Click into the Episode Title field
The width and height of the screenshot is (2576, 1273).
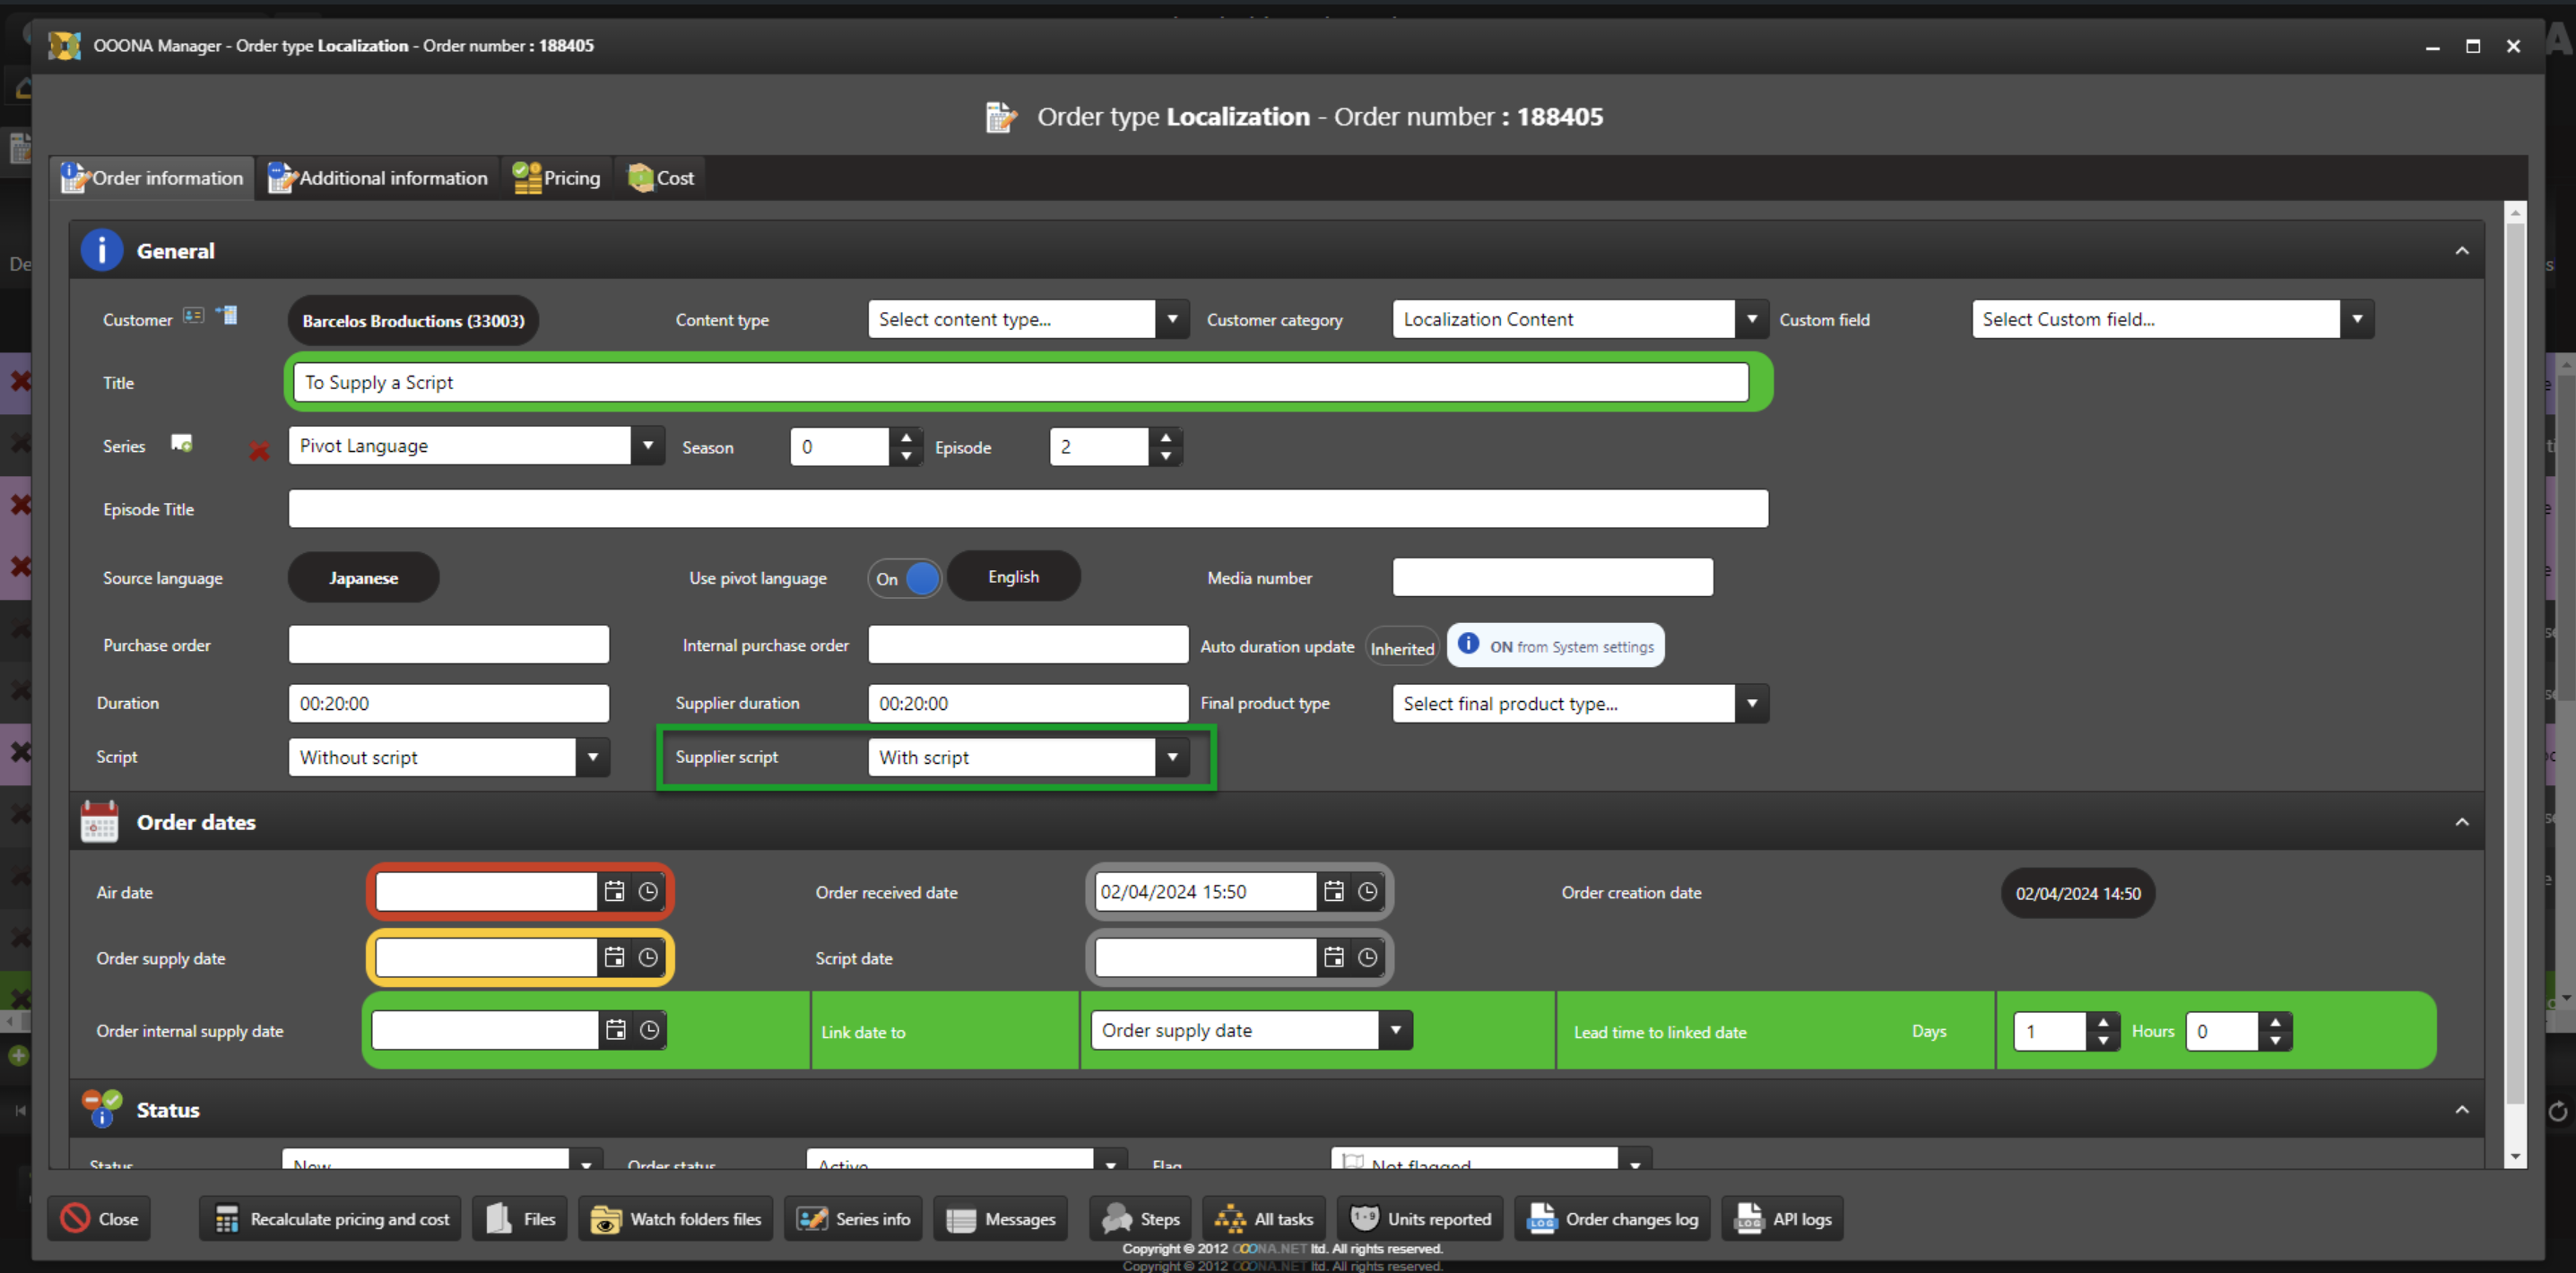(1027, 509)
